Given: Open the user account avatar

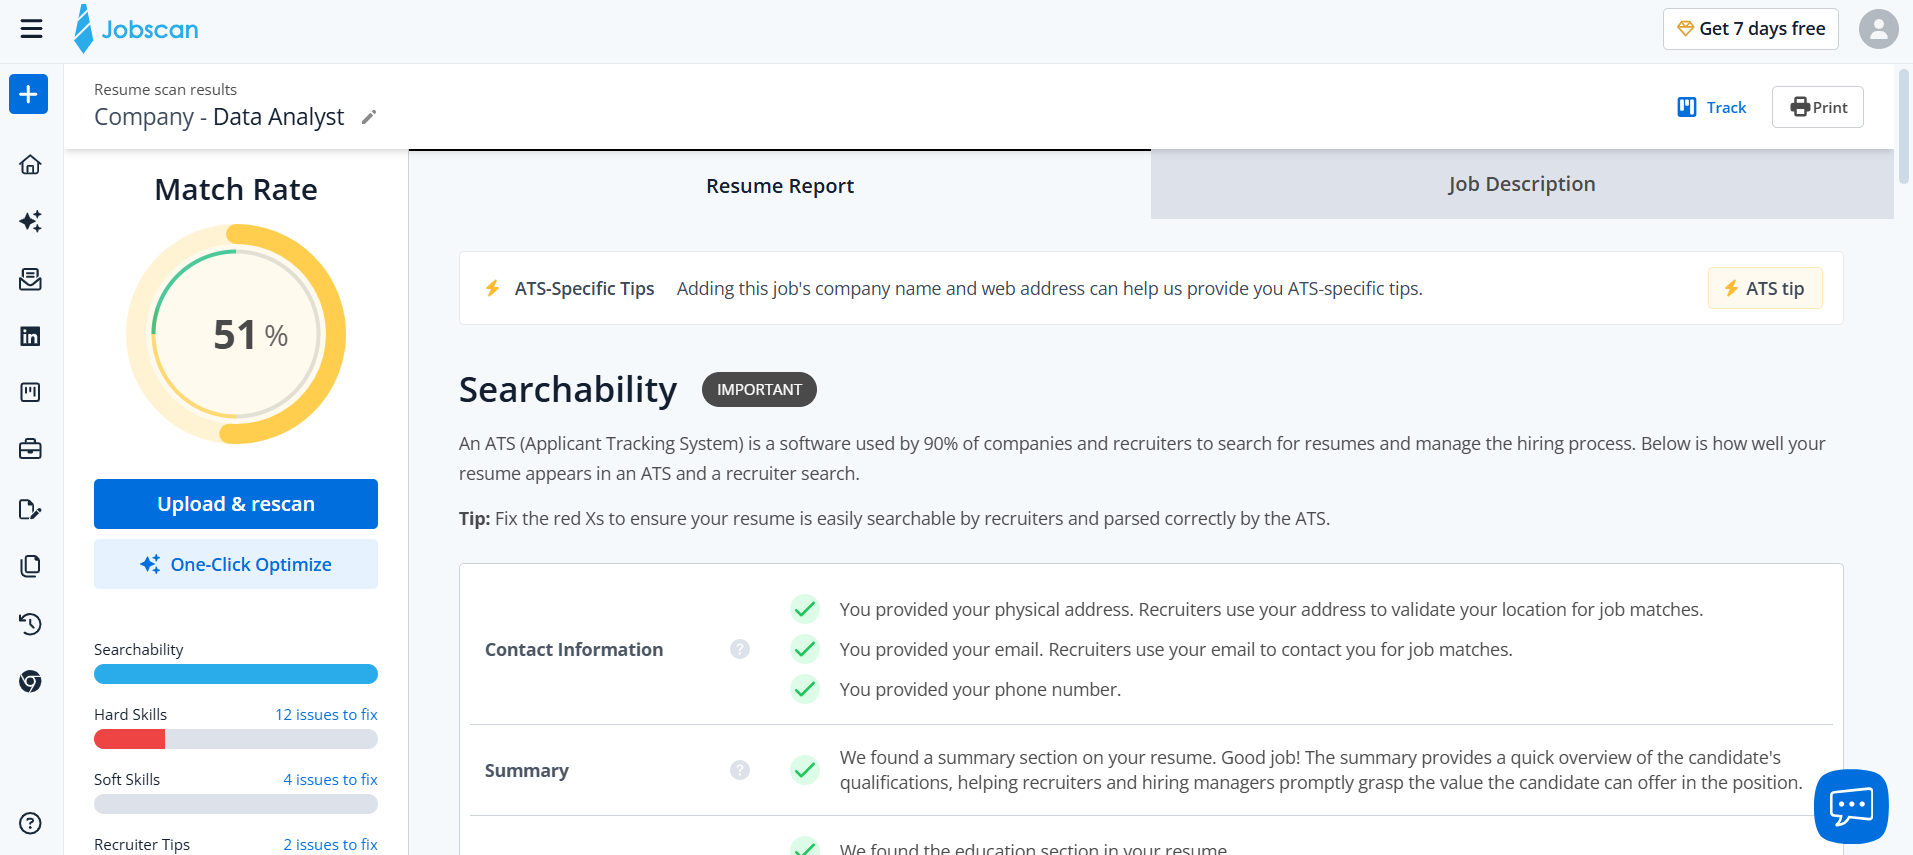Looking at the screenshot, I should (1878, 29).
